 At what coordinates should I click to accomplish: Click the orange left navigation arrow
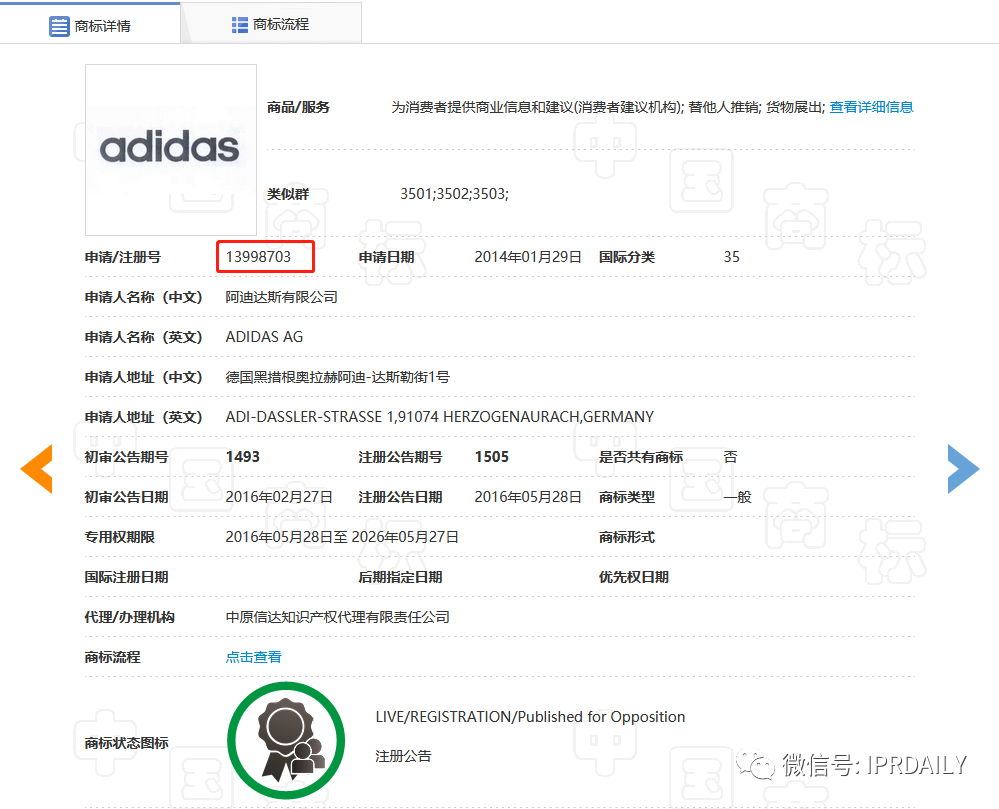click(36, 468)
